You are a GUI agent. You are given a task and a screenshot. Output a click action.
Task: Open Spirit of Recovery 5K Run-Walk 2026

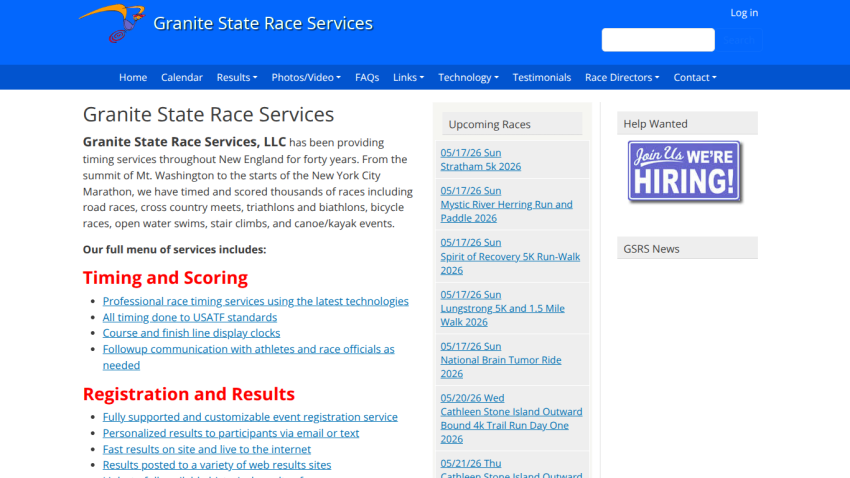point(510,263)
